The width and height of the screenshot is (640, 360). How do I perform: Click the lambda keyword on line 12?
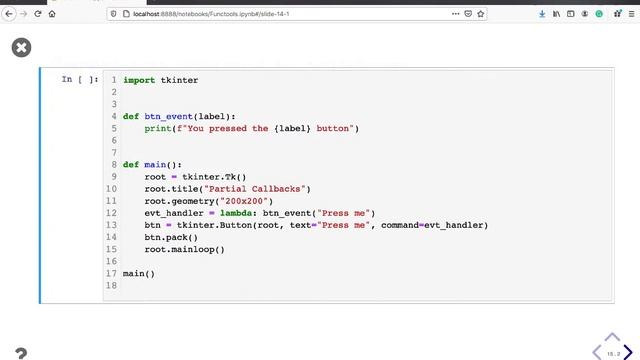pyautogui.click(x=236, y=213)
